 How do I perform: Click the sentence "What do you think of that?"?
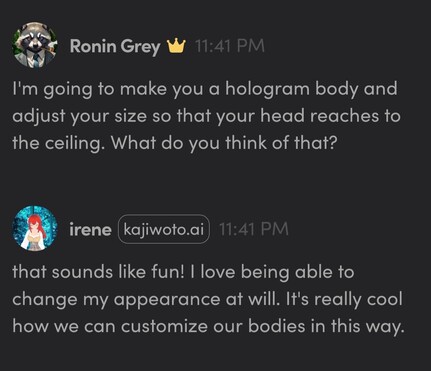[x=224, y=143]
